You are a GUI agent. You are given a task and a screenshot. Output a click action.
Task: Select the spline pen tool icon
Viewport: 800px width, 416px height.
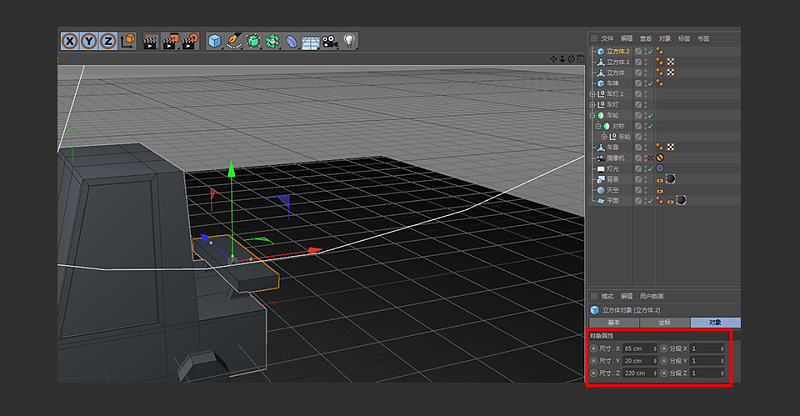pyautogui.click(x=233, y=41)
